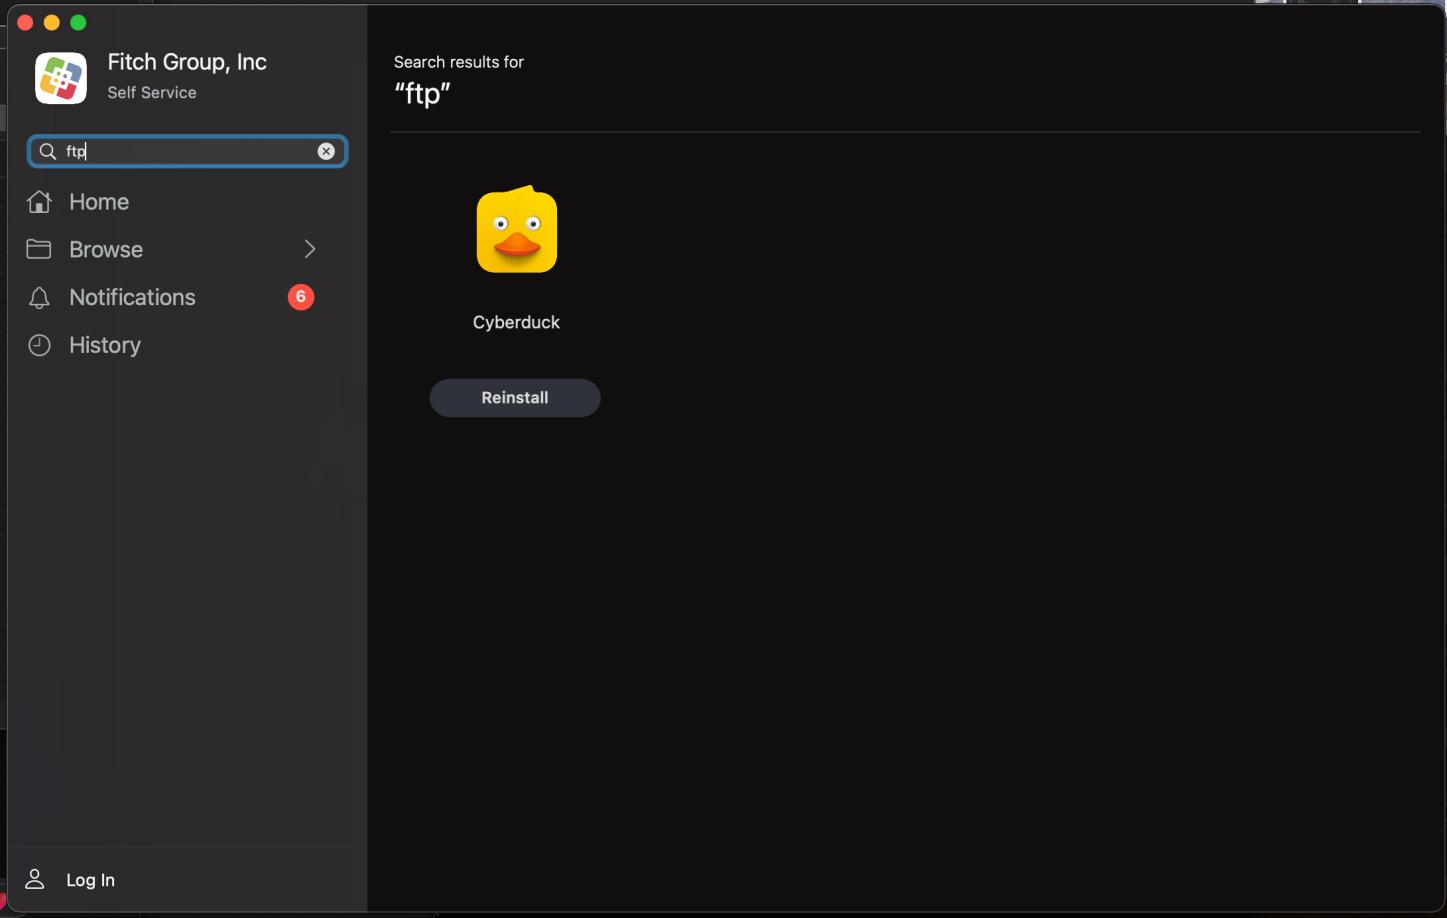Maximize the window with green button
The image size is (1447, 918).
pyautogui.click(x=79, y=22)
